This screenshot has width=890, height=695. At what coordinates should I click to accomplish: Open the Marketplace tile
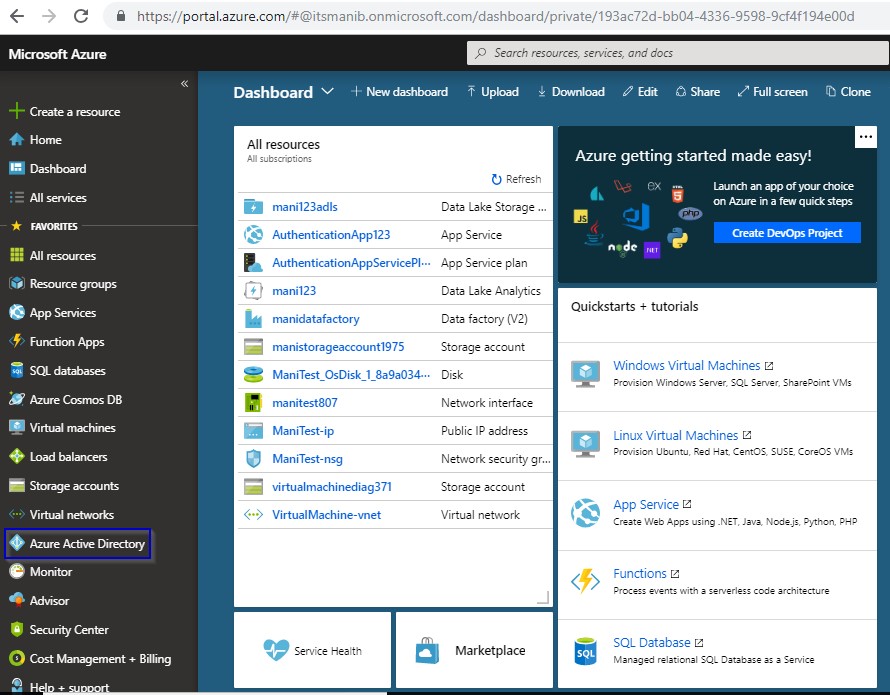click(475, 650)
